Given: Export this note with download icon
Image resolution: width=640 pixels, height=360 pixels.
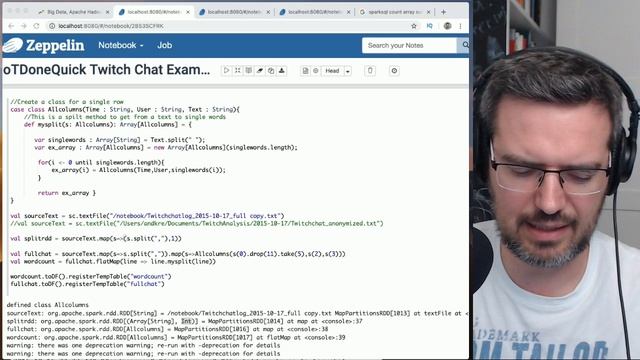Looking at the screenshot, I should (x=282, y=71).
